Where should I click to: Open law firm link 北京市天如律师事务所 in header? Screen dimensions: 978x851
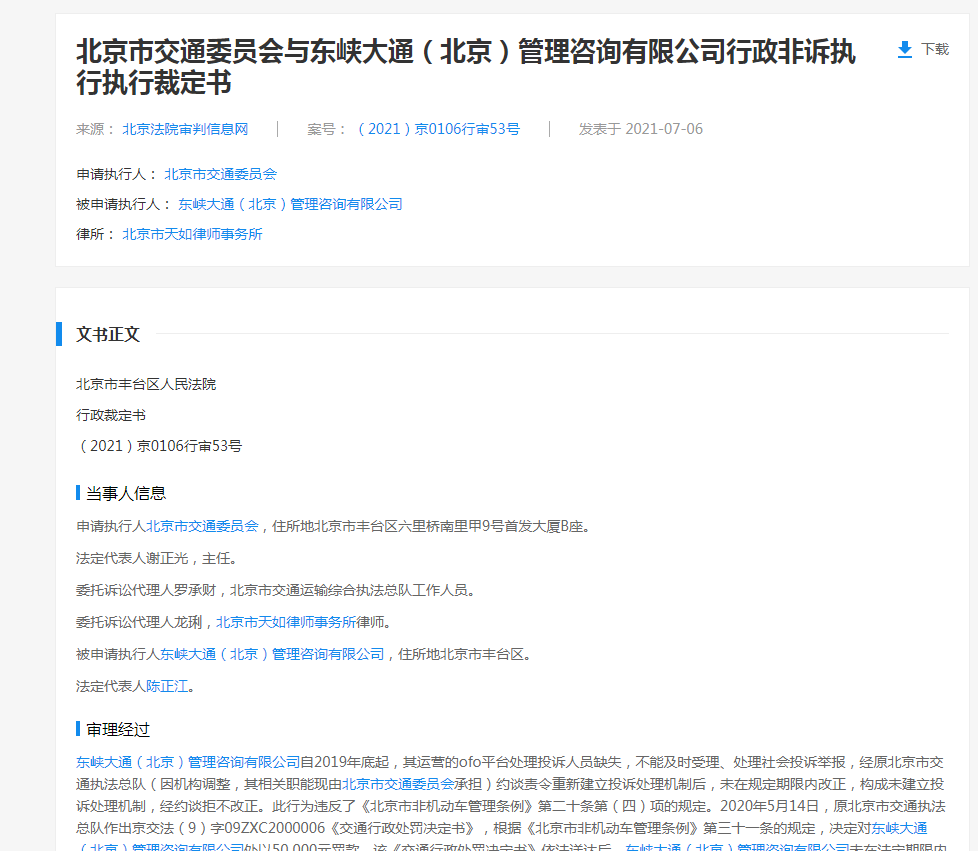click(x=192, y=234)
